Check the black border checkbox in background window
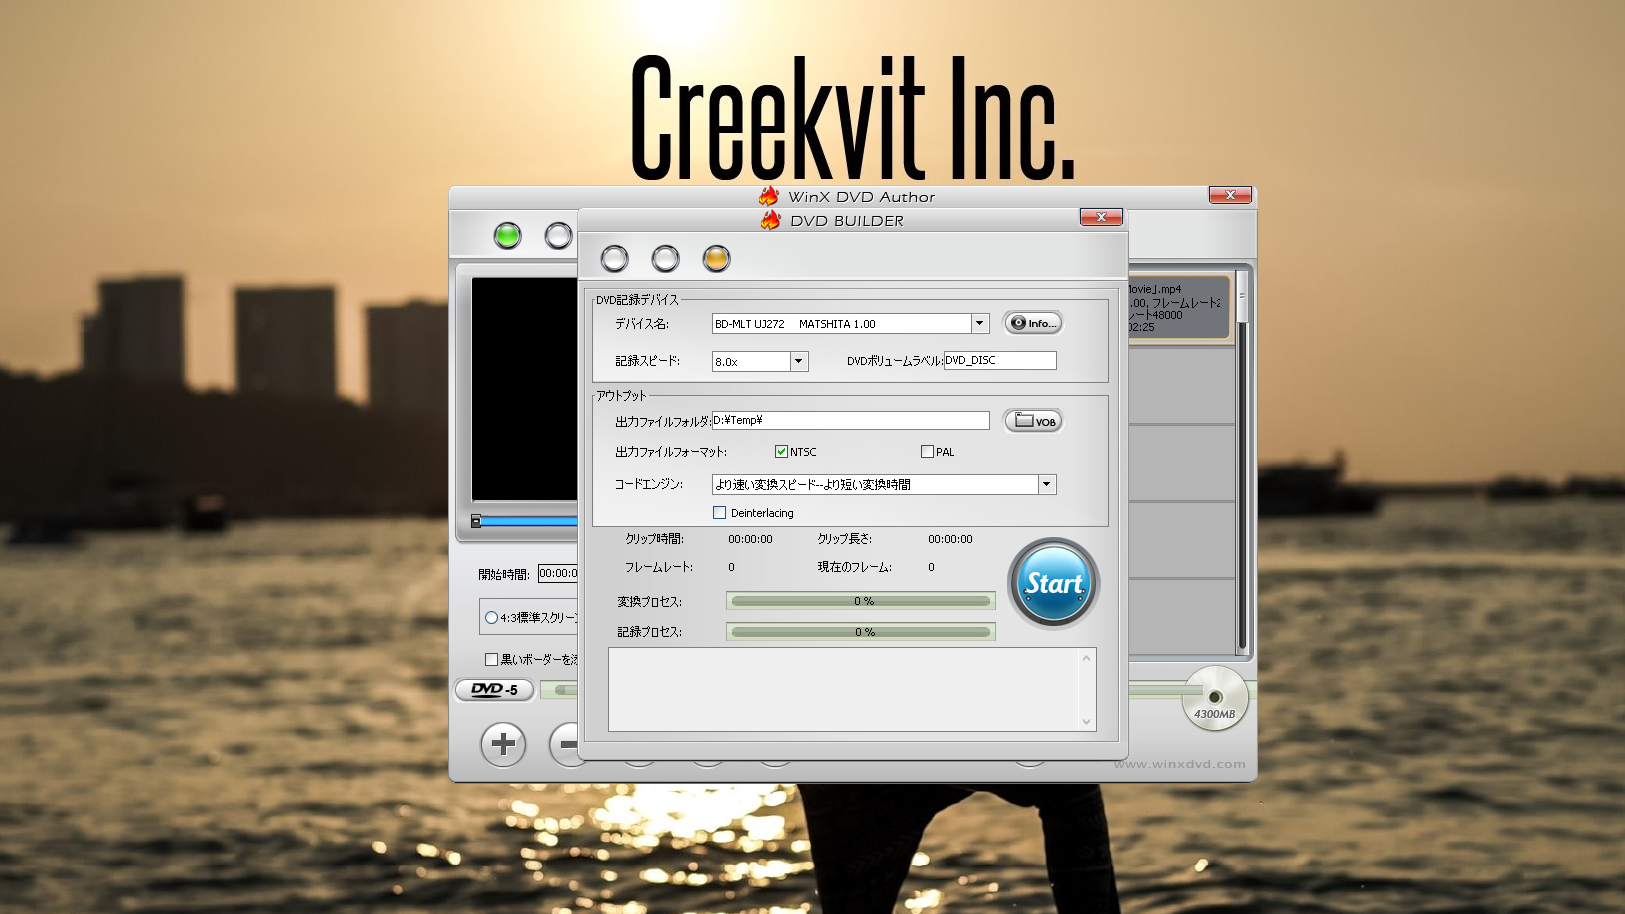This screenshot has width=1625, height=914. [491, 660]
